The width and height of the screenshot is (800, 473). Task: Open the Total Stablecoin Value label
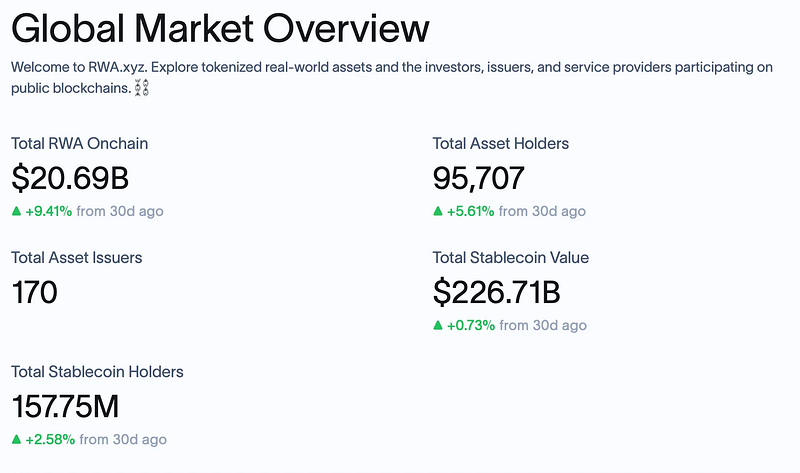[x=511, y=258]
